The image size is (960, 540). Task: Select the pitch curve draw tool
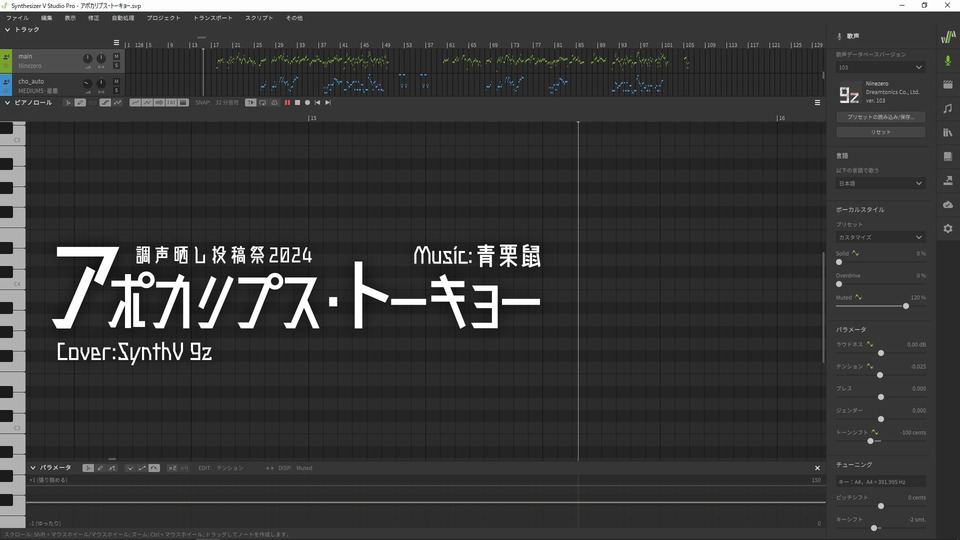pyautogui.click(x=117, y=103)
